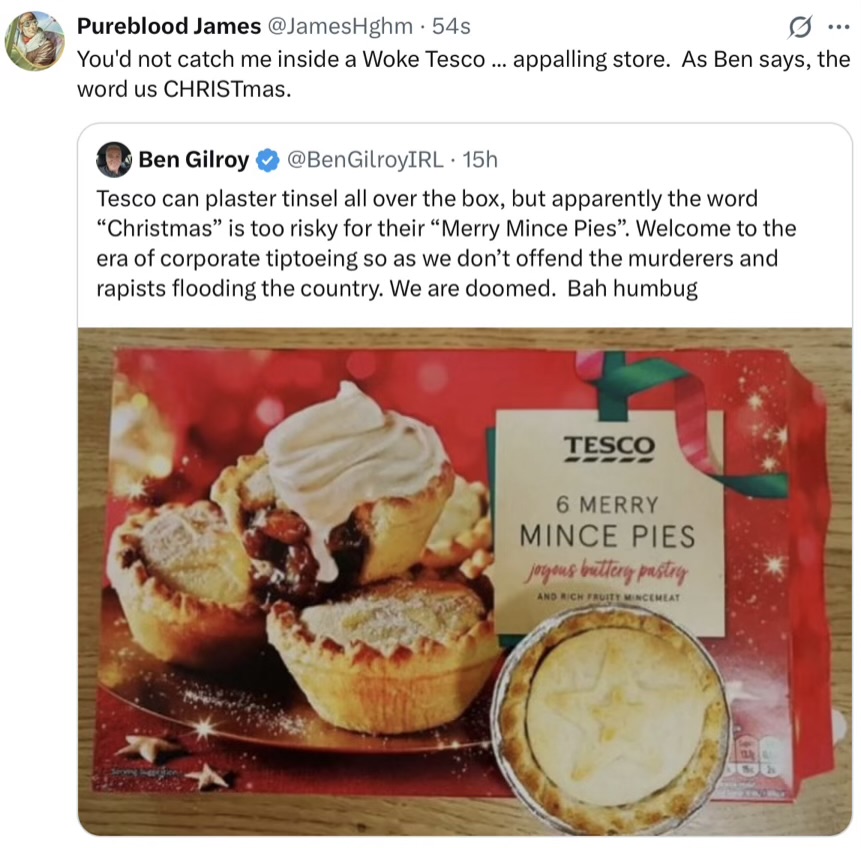This screenshot has width=861, height=848.
Task: Click the 15h quoted tweet timestamp
Action: [x=477, y=159]
